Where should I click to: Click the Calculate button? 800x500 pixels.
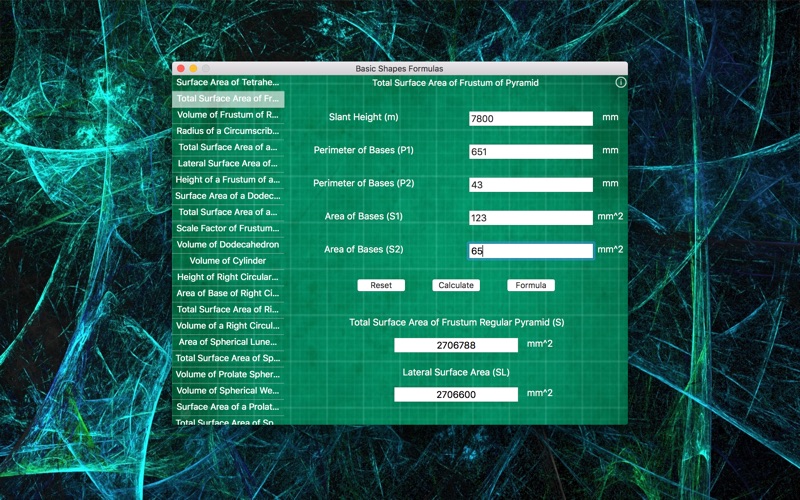(x=456, y=285)
